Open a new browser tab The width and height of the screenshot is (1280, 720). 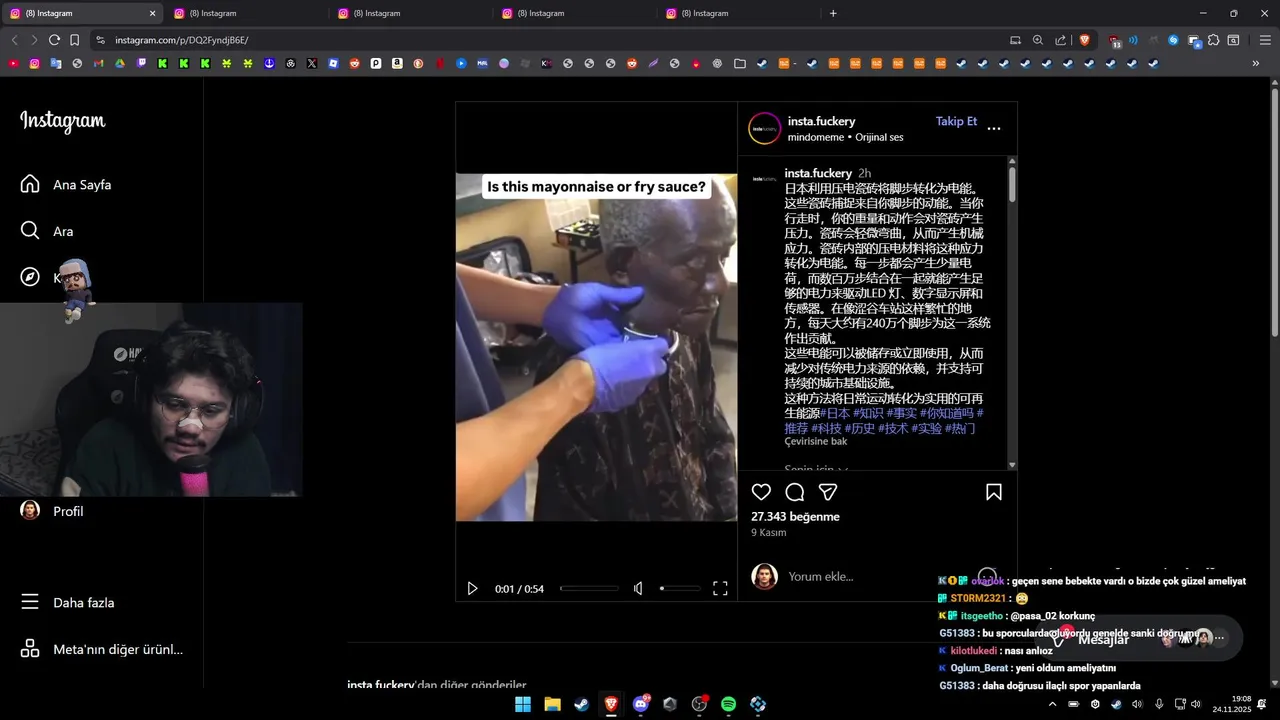[833, 13]
